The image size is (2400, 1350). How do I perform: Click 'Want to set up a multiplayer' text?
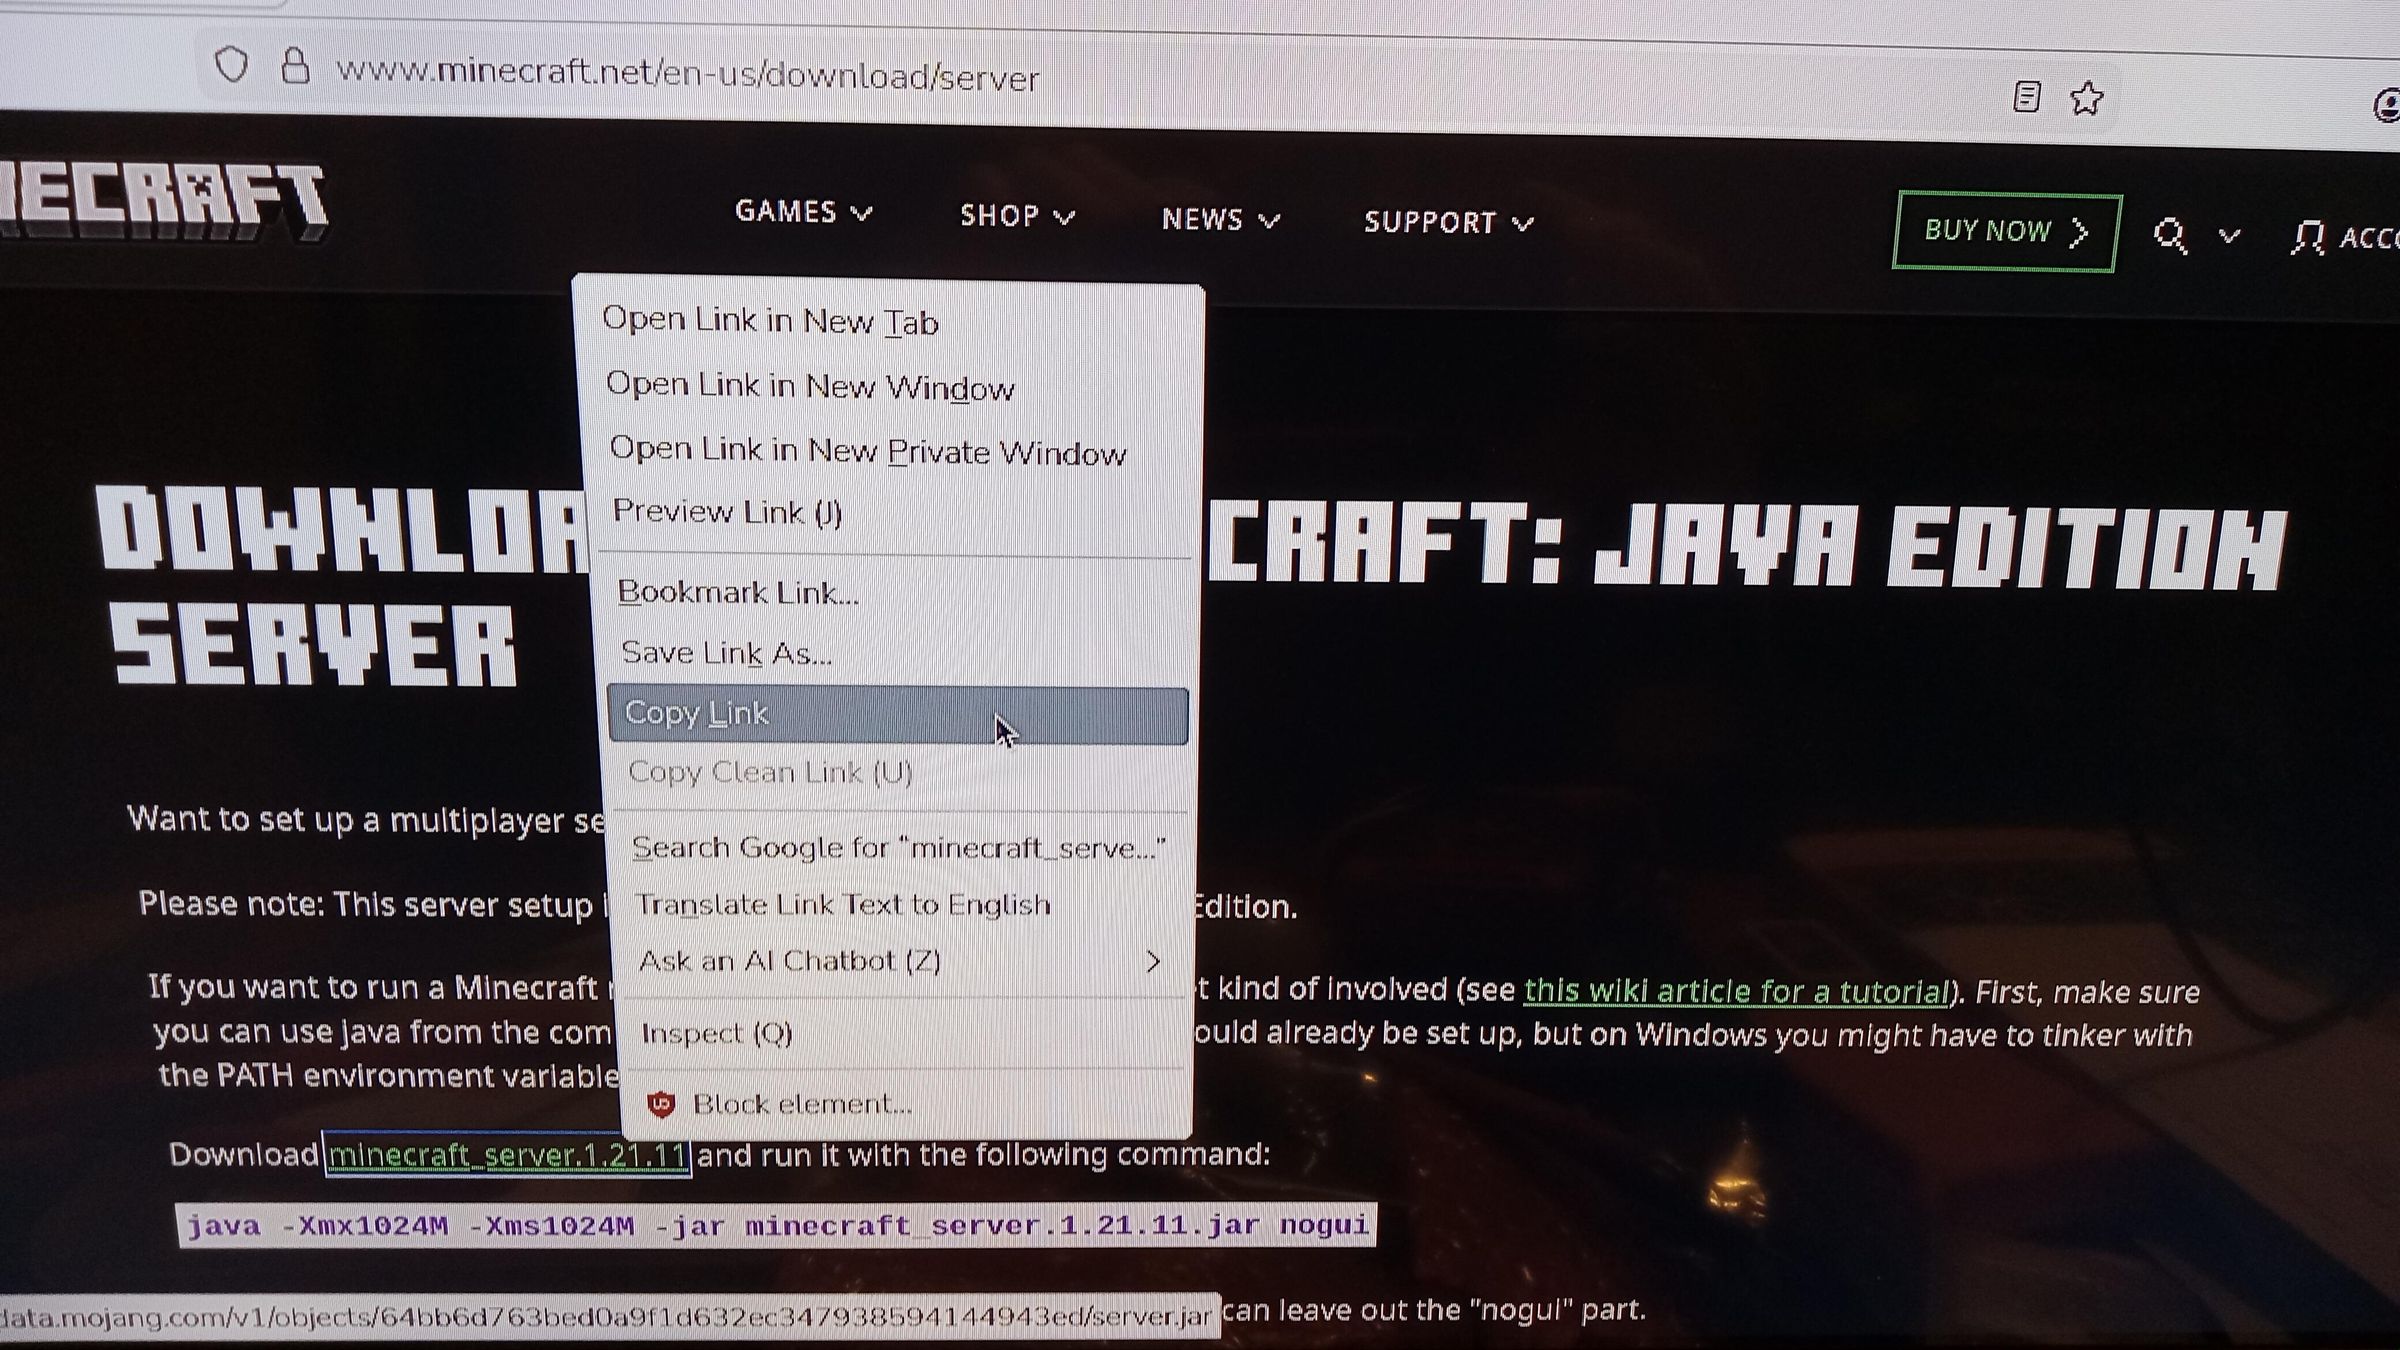tap(366, 820)
